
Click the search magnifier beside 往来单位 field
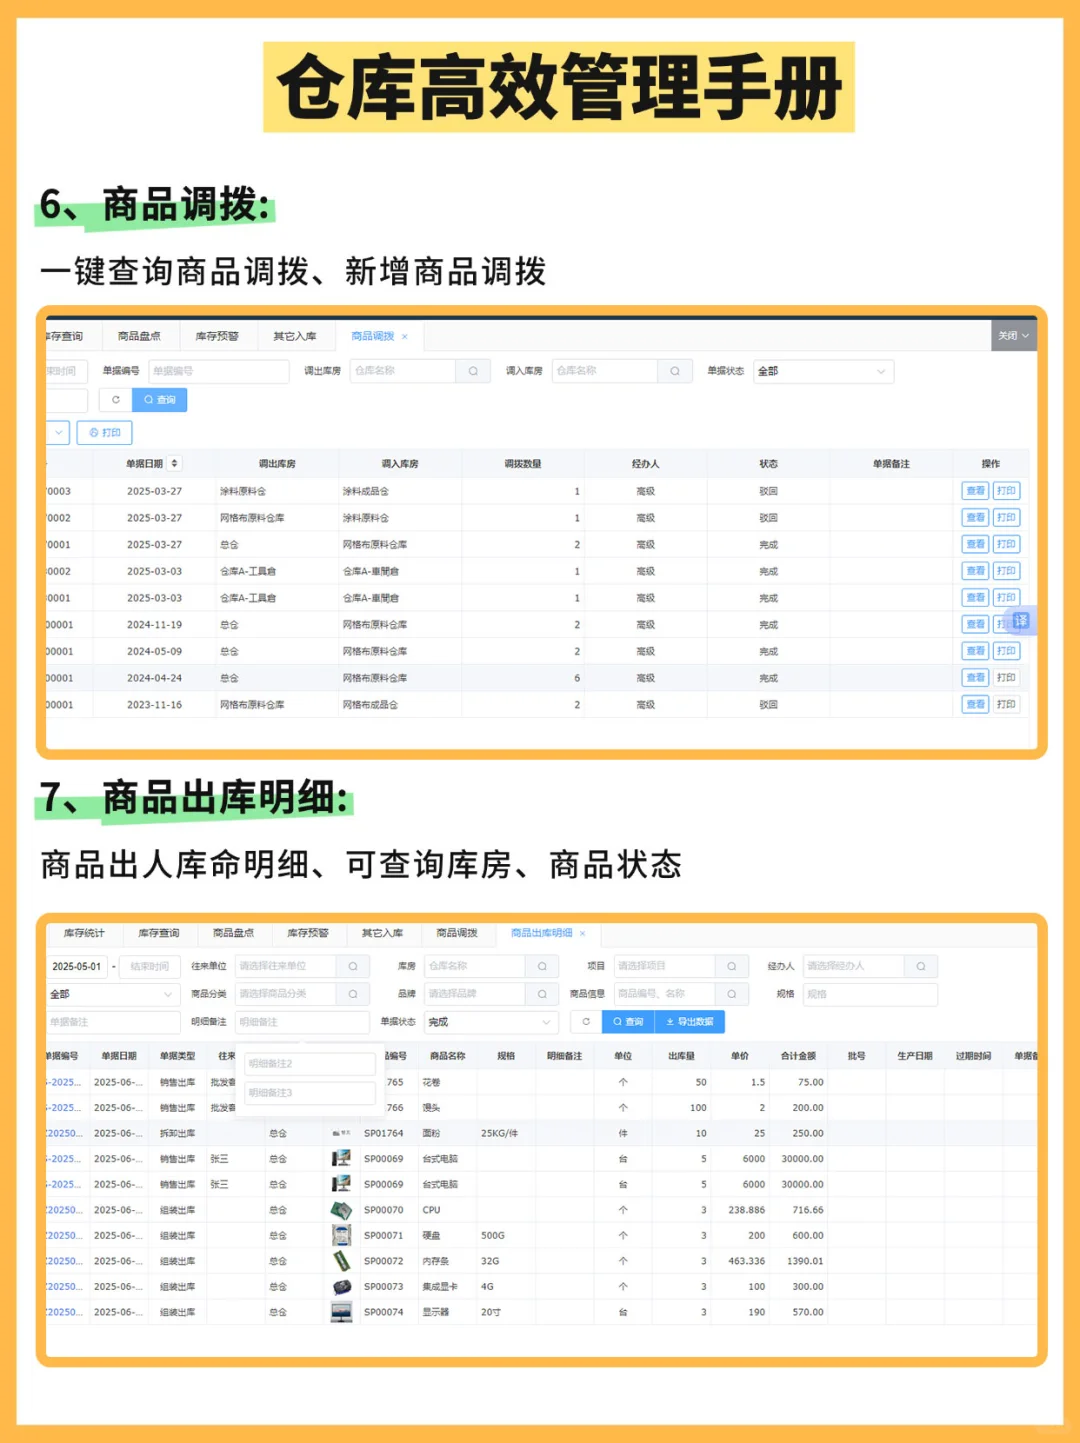352,966
